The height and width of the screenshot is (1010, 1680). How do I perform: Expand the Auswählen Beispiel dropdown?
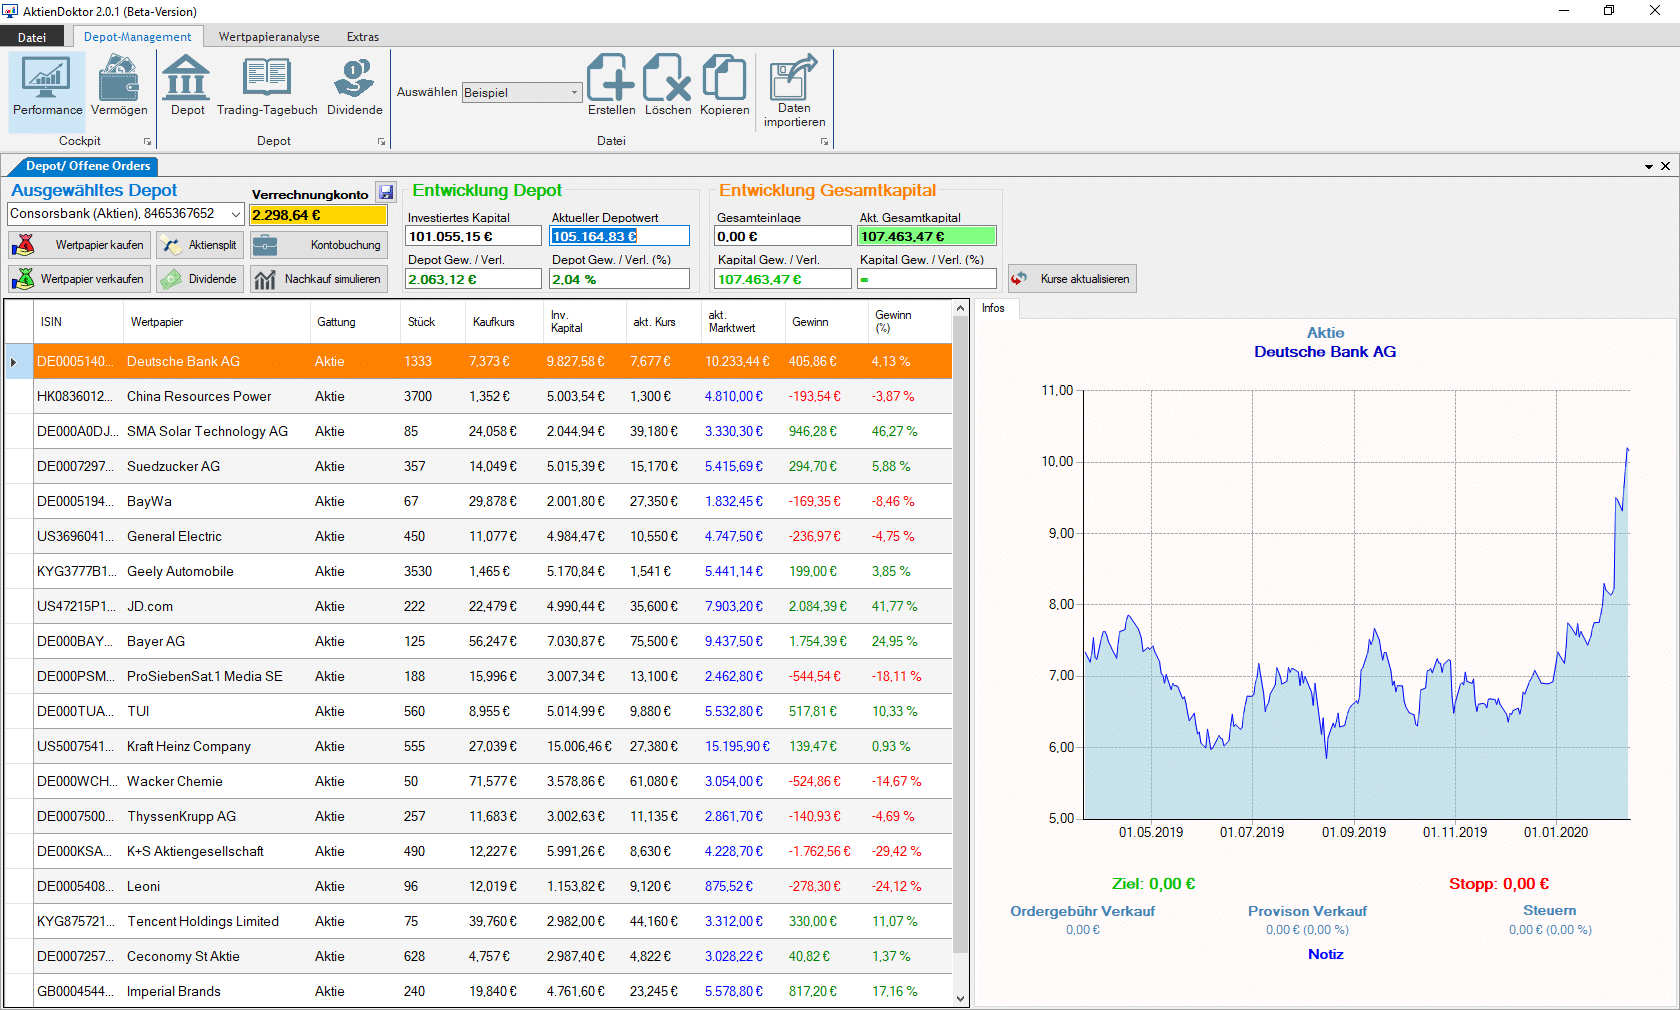(x=574, y=92)
